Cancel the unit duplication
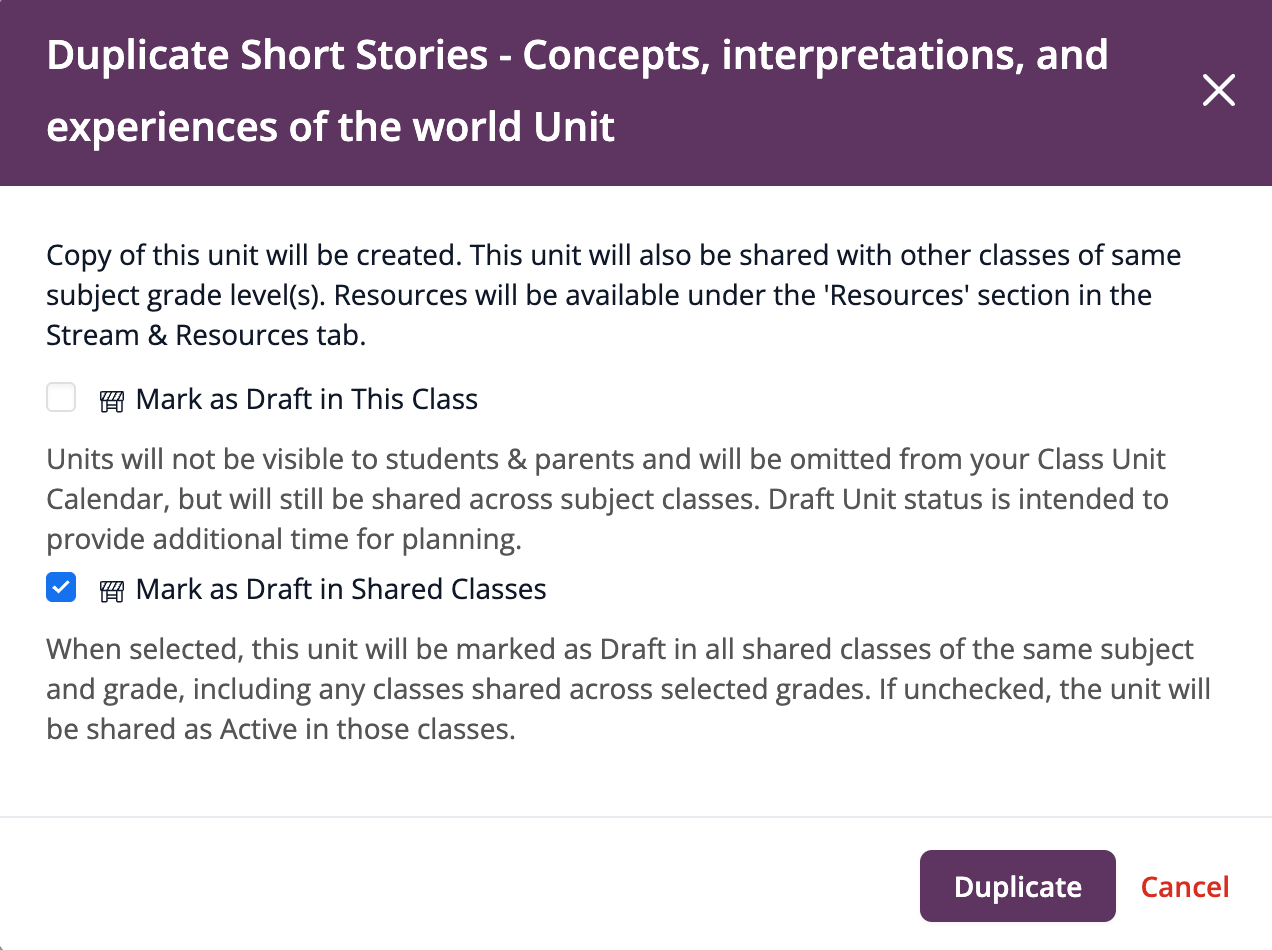This screenshot has width=1272, height=950. click(1185, 887)
